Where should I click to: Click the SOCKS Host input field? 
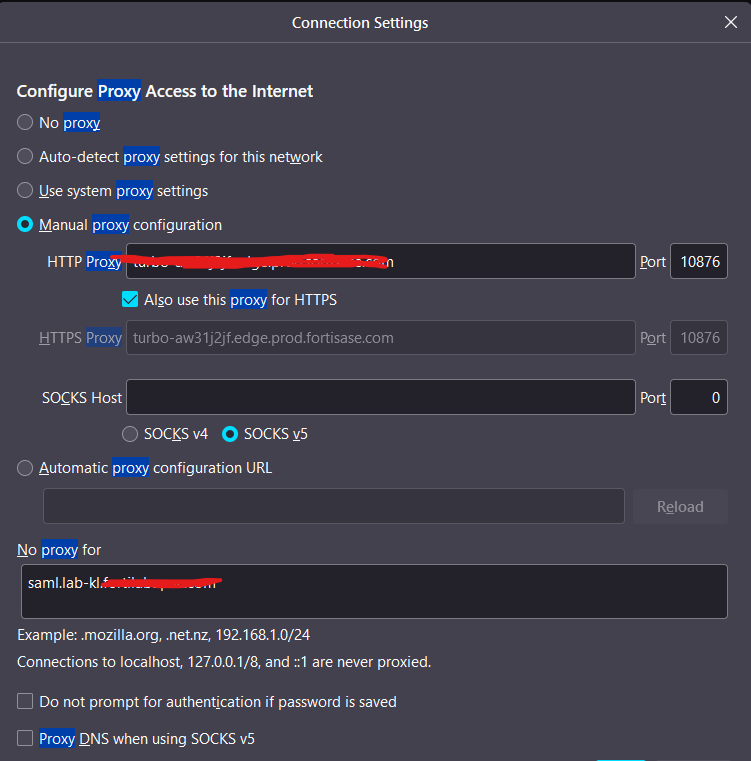point(380,397)
